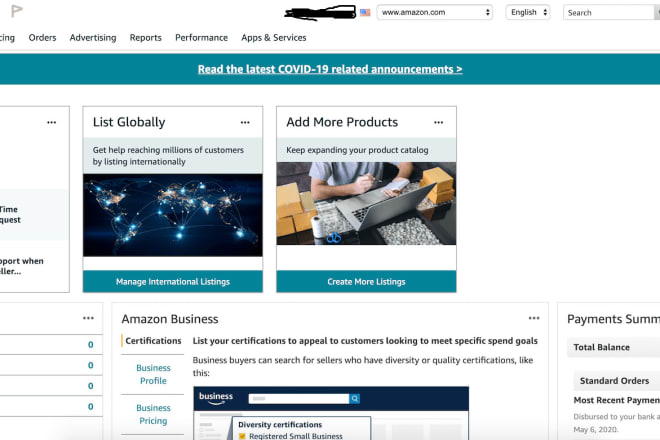The height and width of the screenshot is (440, 660).
Task: Select the Business Profile tab
Action: 153,374
